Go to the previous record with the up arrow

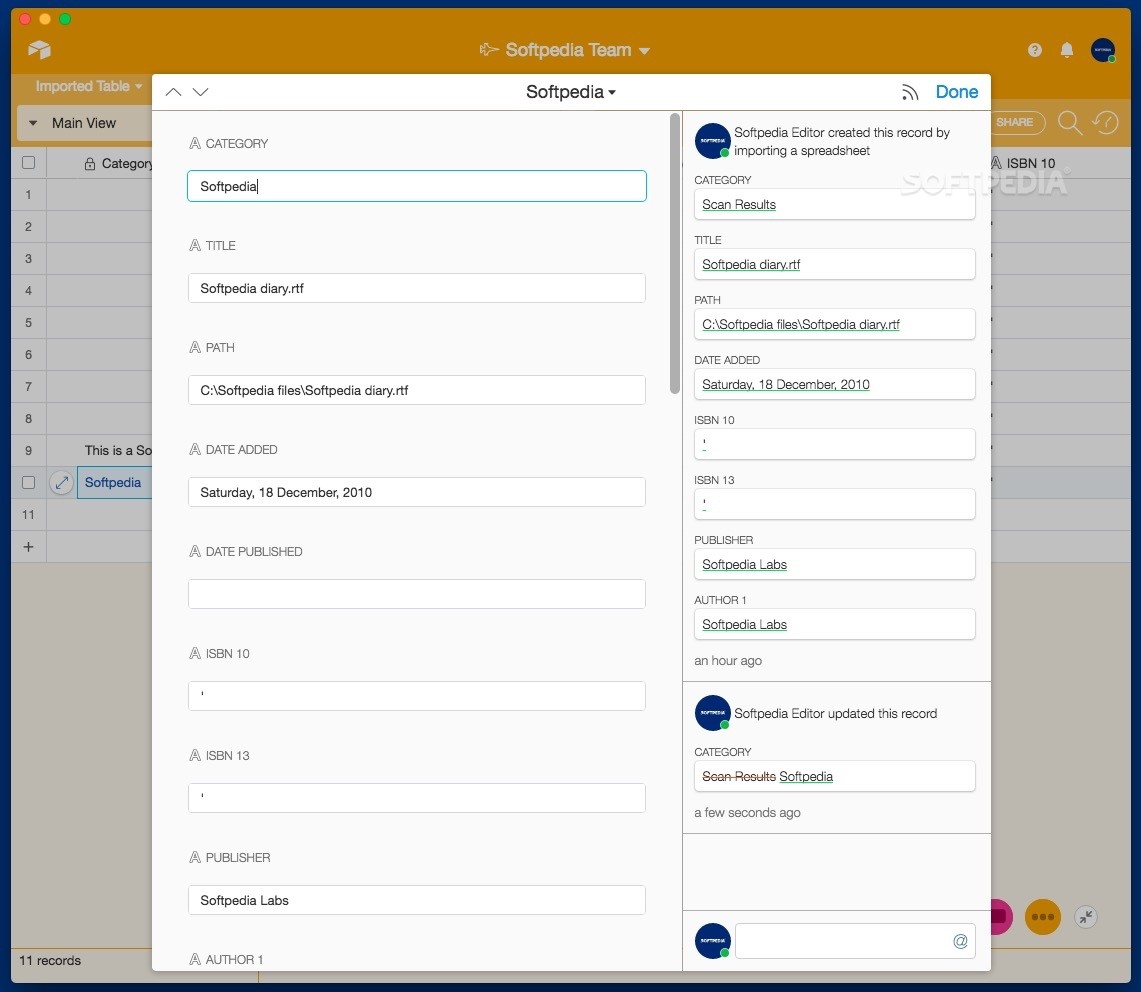[x=173, y=92]
